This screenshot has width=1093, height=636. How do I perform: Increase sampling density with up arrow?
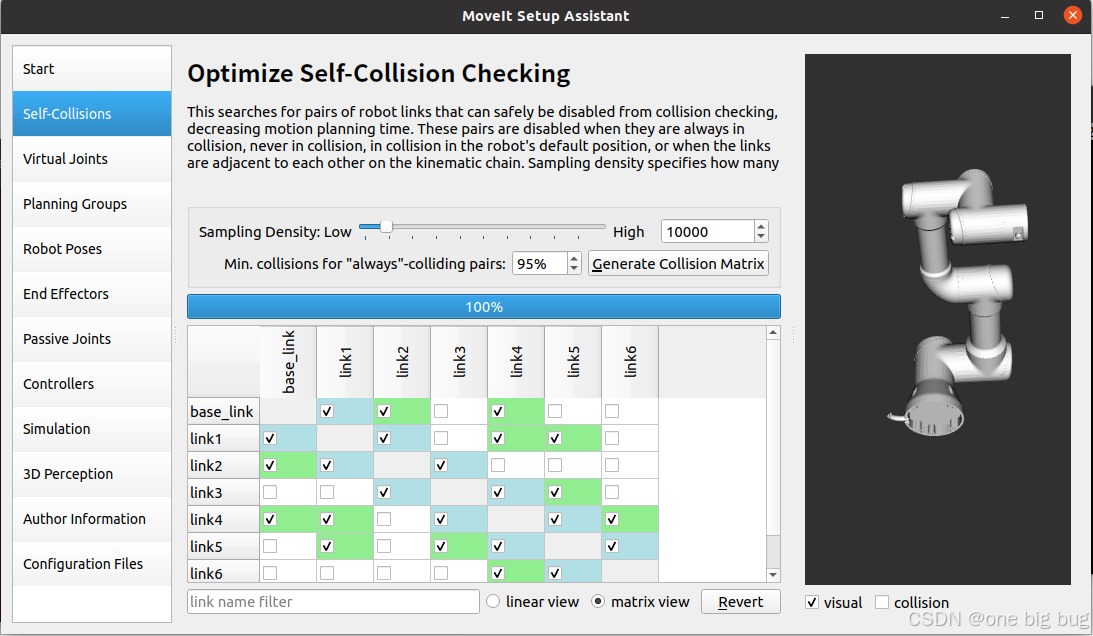[761, 226]
